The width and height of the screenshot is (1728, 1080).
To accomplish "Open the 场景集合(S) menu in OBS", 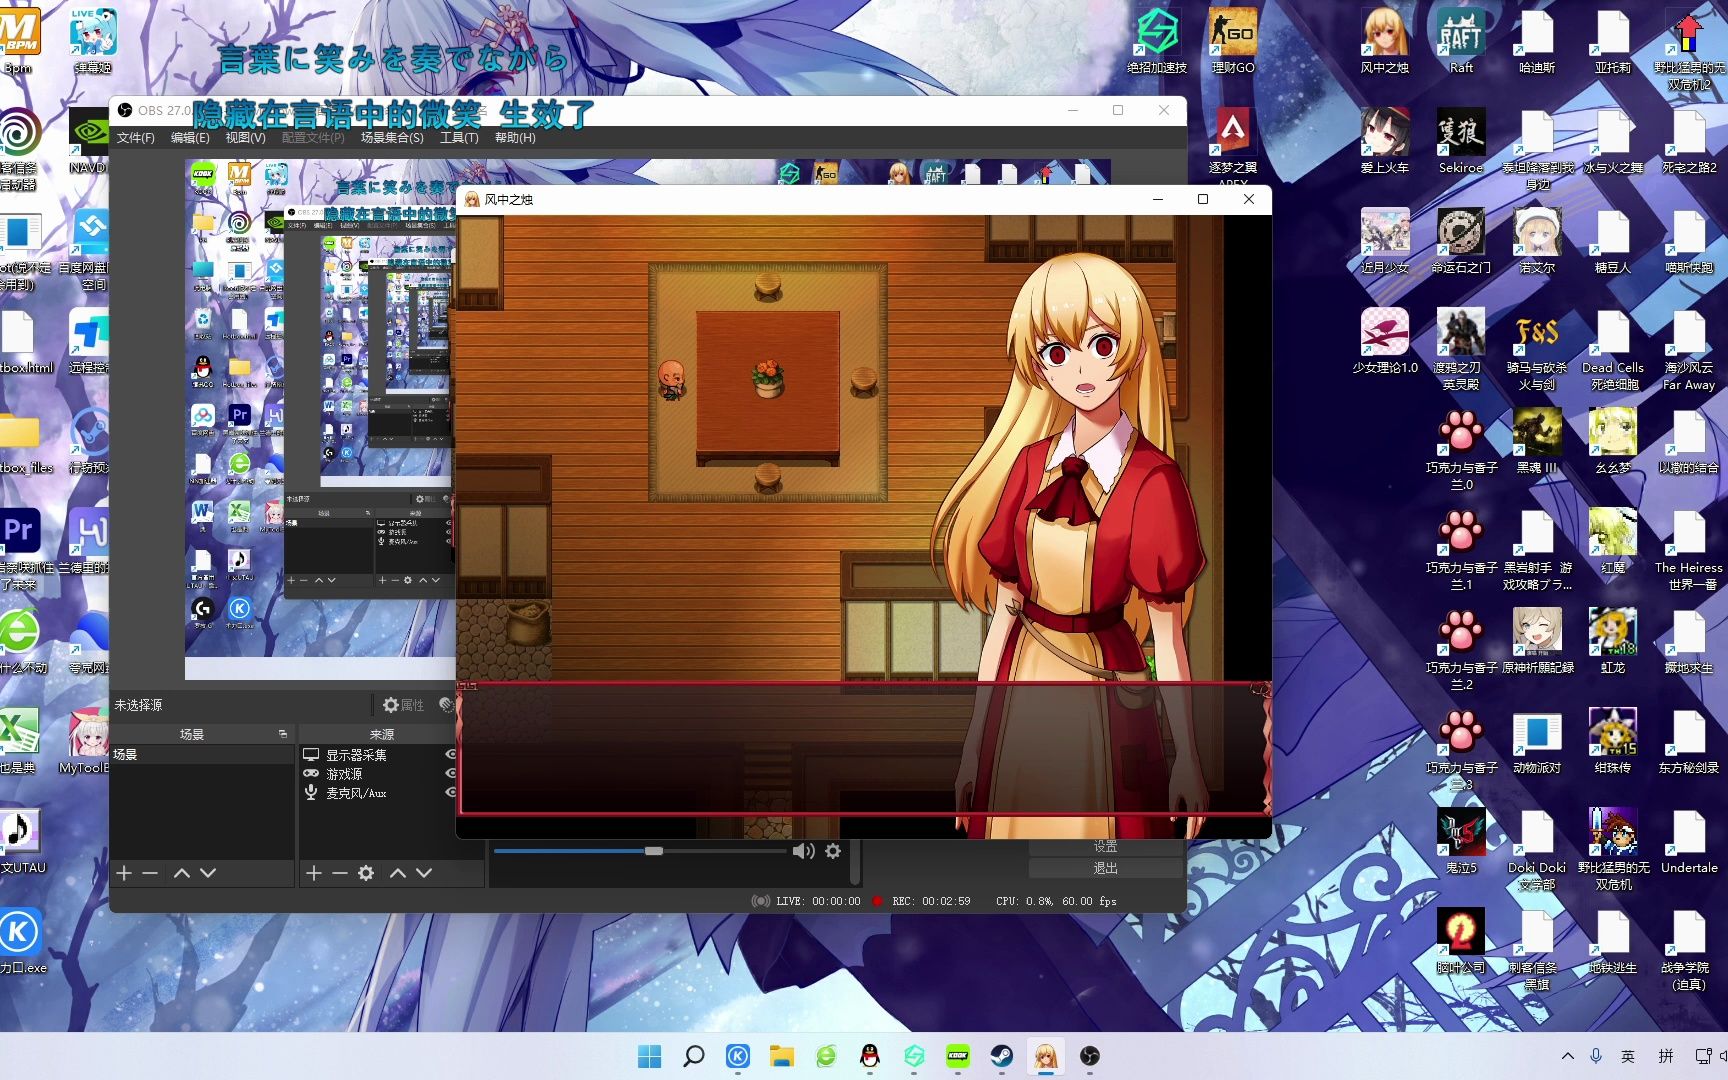I will pos(392,138).
